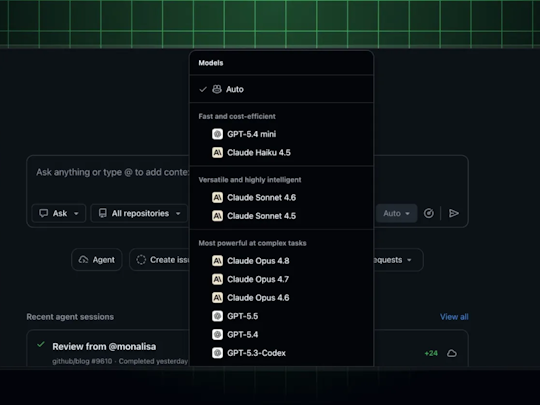
Task: Click the repository icon in All repositories
Action: click(x=103, y=213)
